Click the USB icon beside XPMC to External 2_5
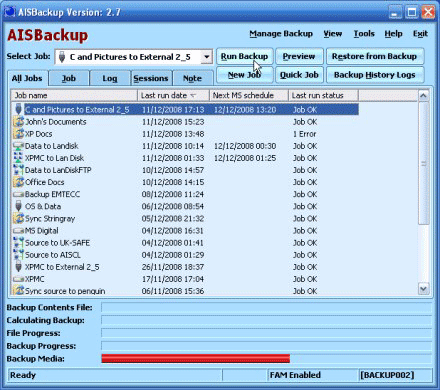This screenshot has height=390, width=440. point(18,267)
